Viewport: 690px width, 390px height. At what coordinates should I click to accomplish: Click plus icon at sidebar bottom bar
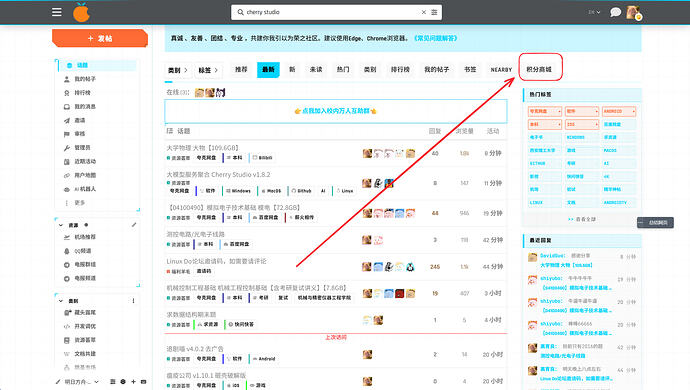(133, 382)
